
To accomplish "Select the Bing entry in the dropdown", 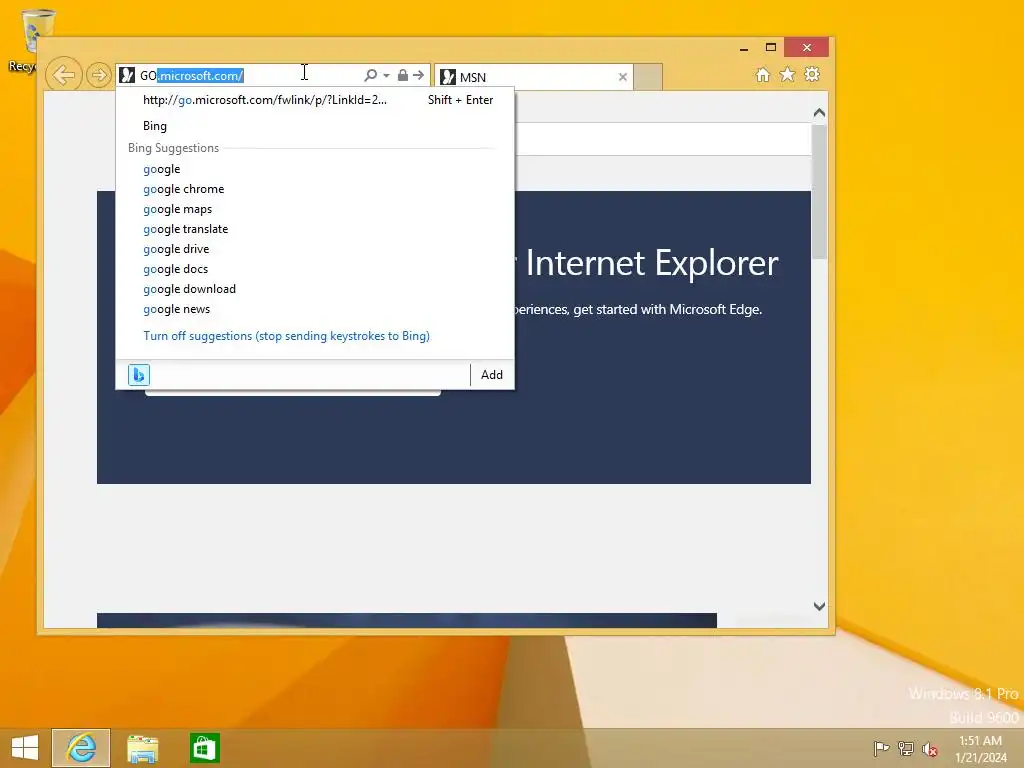I will click(315, 125).
